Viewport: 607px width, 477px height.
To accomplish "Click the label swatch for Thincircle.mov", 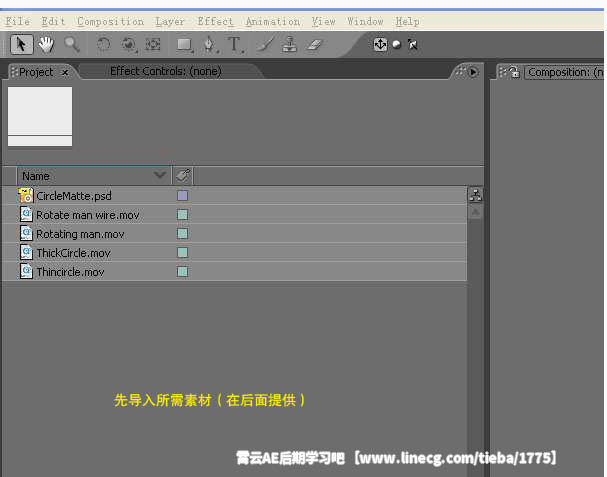I will (182, 271).
